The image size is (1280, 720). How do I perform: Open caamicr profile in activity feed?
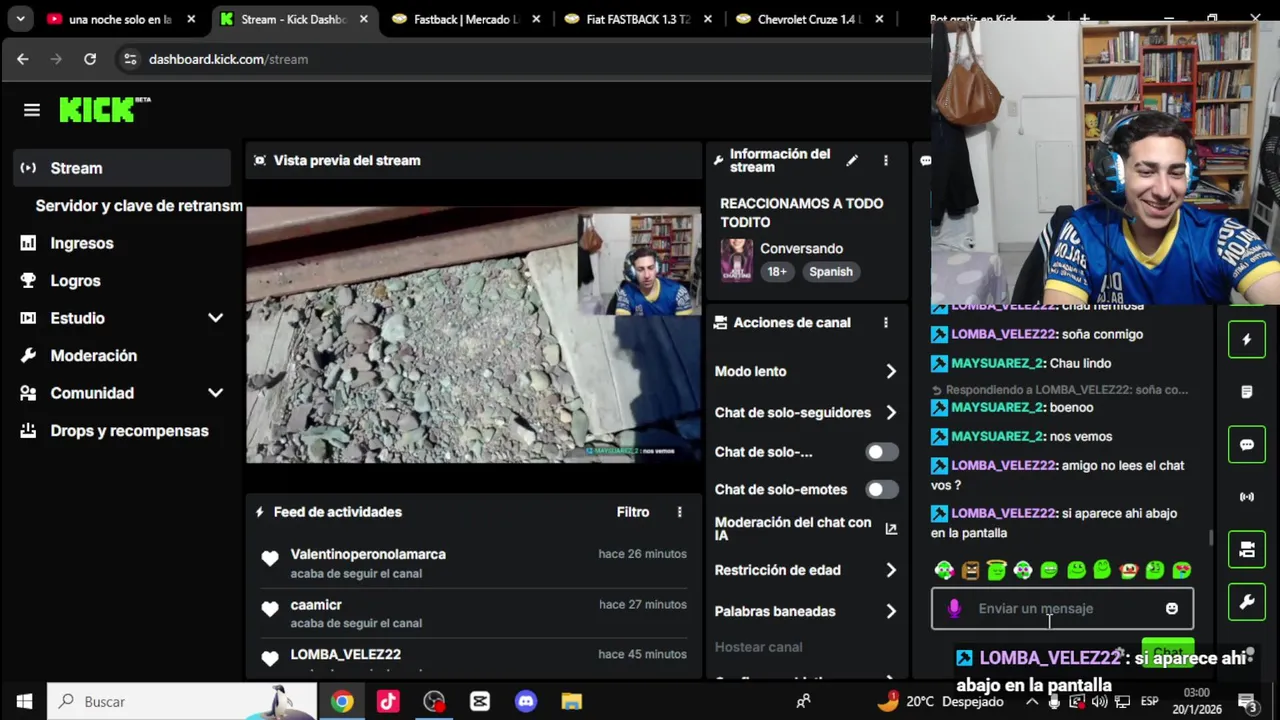coord(316,605)
